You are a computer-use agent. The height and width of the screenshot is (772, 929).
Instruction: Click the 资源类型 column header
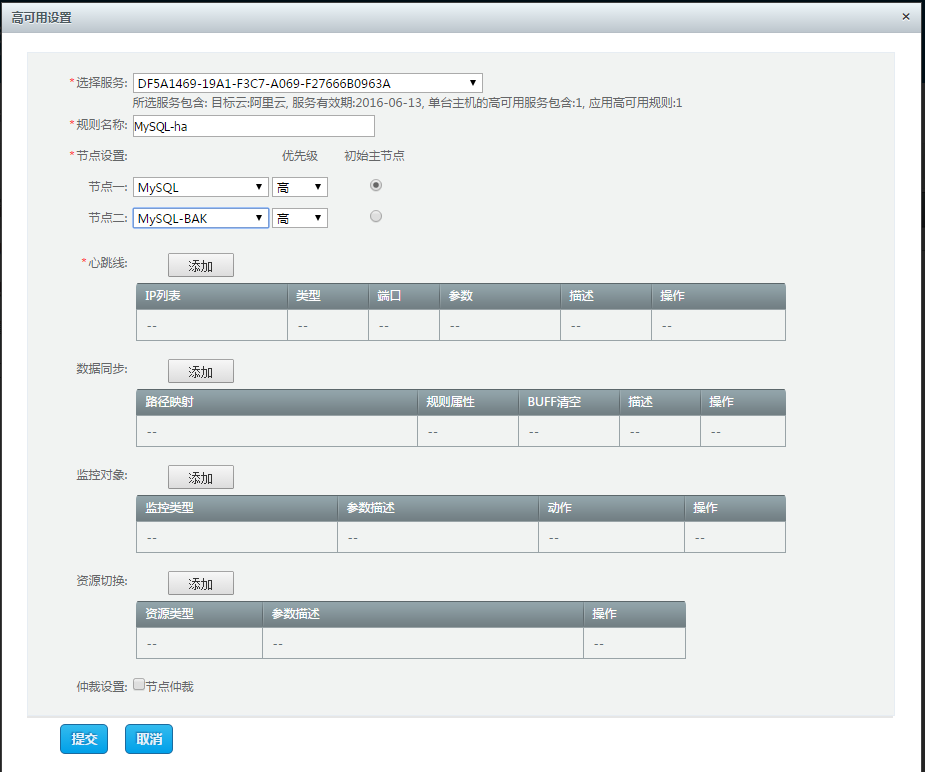click(200, 614)
